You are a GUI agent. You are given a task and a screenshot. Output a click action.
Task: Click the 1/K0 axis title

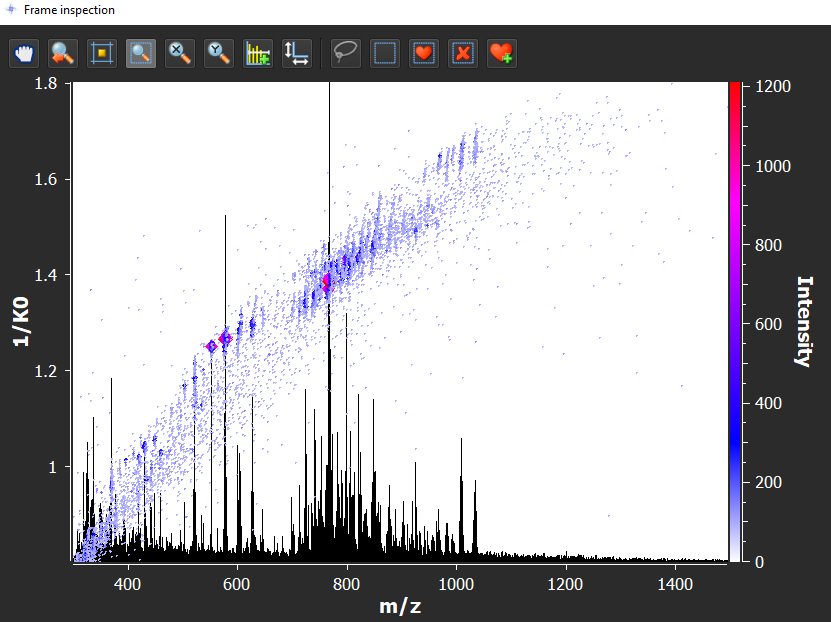21,322
